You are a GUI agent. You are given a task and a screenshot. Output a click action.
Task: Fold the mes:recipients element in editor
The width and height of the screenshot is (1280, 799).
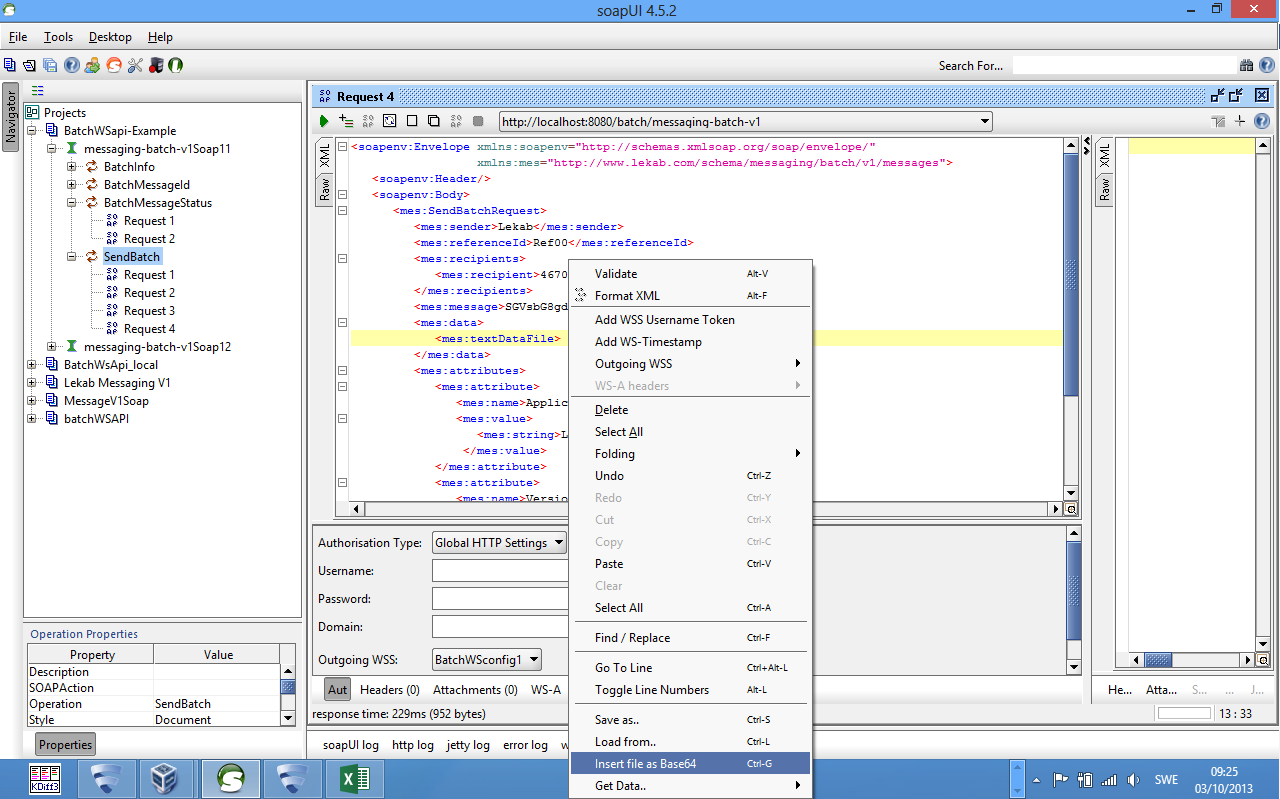[342, 259]
